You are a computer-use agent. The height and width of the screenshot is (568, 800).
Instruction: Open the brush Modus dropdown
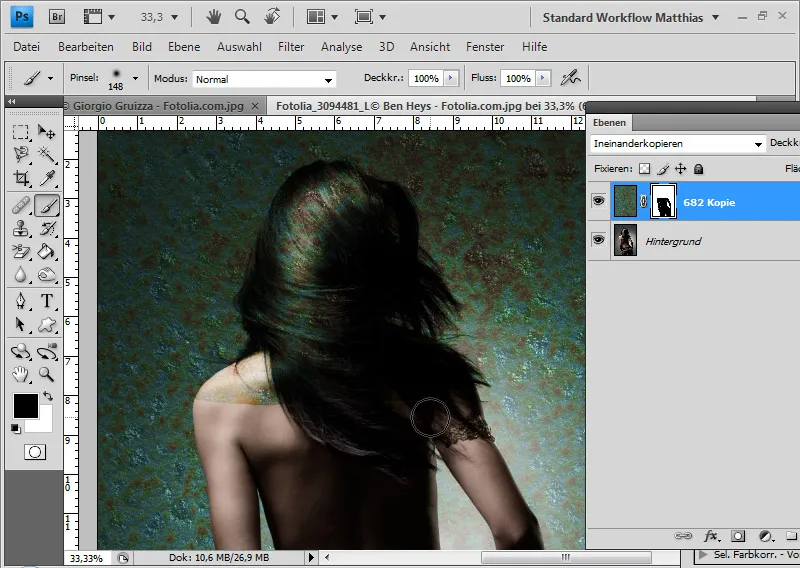(x=264, y=79)
